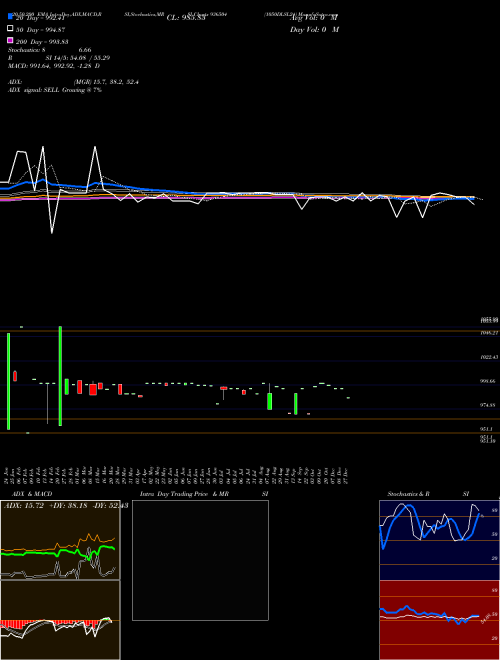Open the red RSI chart panel
The image size is (500, 660).
439,620
